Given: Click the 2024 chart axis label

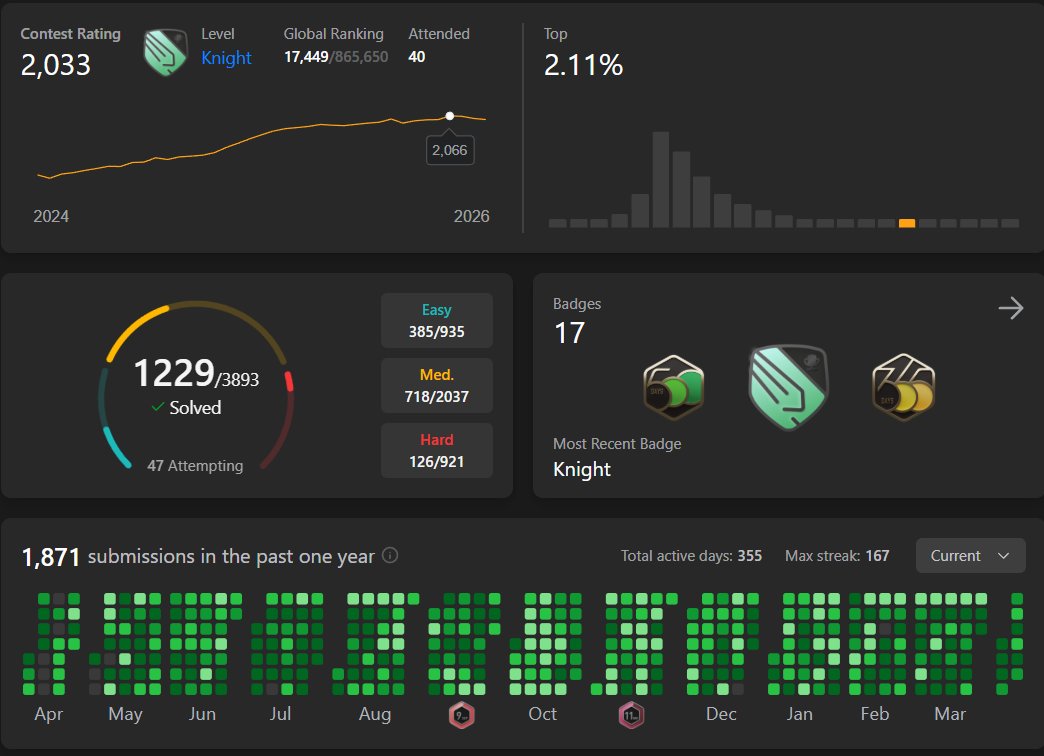Looking at the screenshot, I should (51, 216).
